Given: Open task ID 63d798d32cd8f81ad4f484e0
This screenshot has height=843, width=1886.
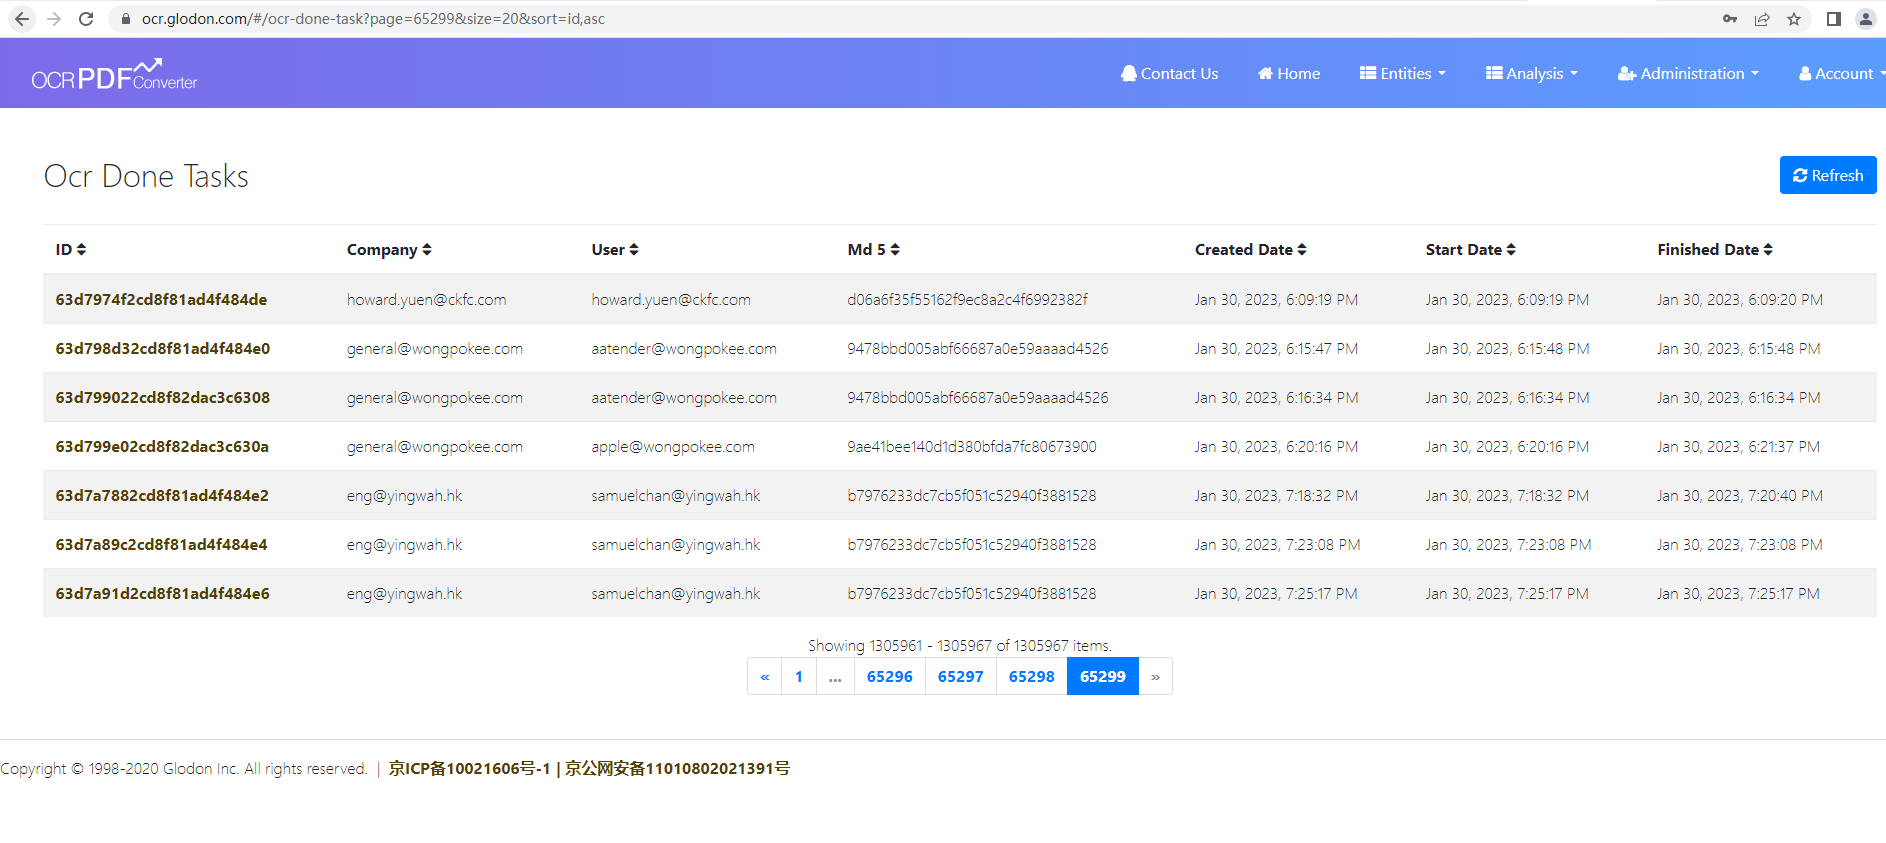Looking at the screenshot, I should (x=162, y=348).
